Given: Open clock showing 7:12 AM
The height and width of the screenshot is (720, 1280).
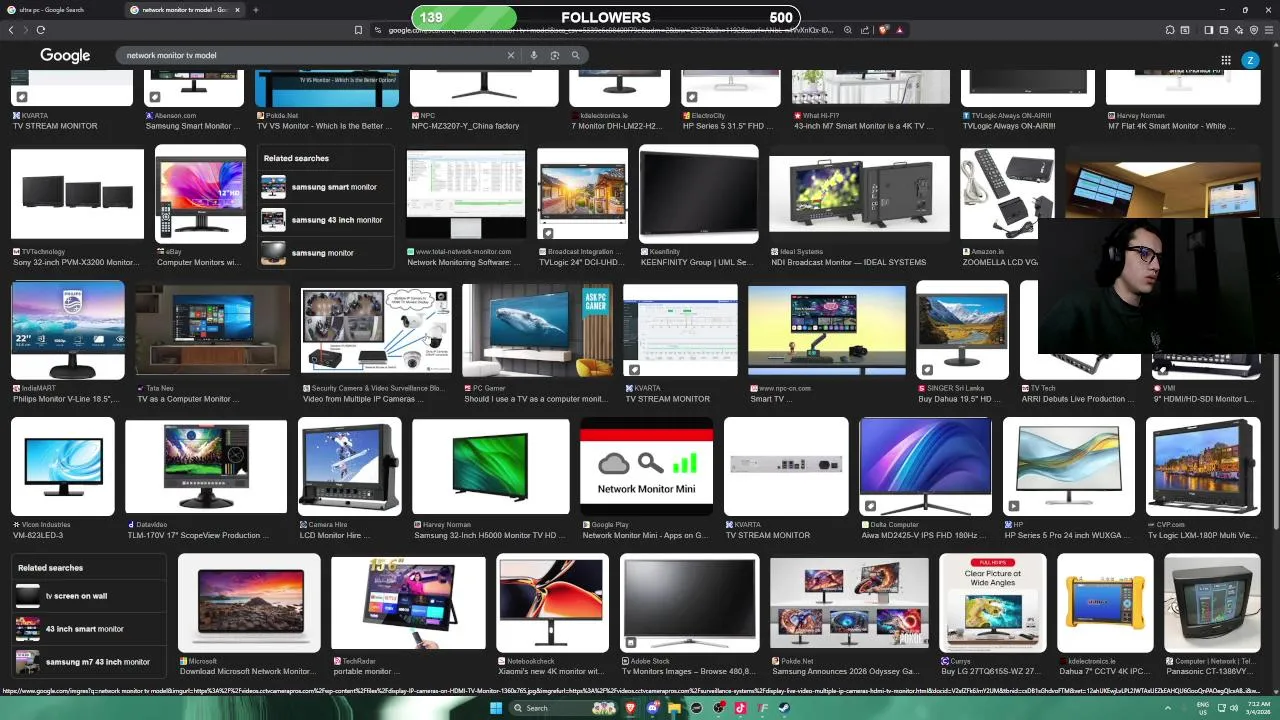Looking at the screenshot, I should pos(1259,708).
